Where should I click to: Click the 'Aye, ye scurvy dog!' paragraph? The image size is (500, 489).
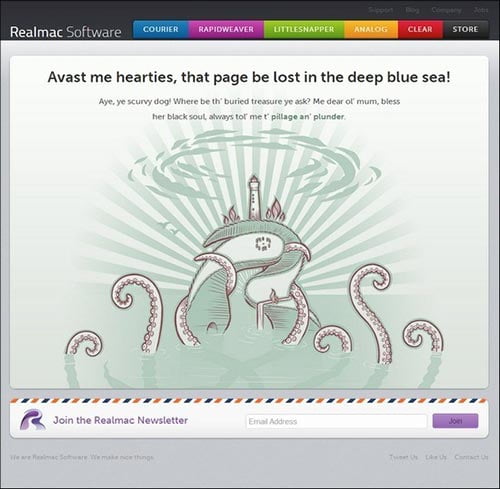tap(249, 109)
